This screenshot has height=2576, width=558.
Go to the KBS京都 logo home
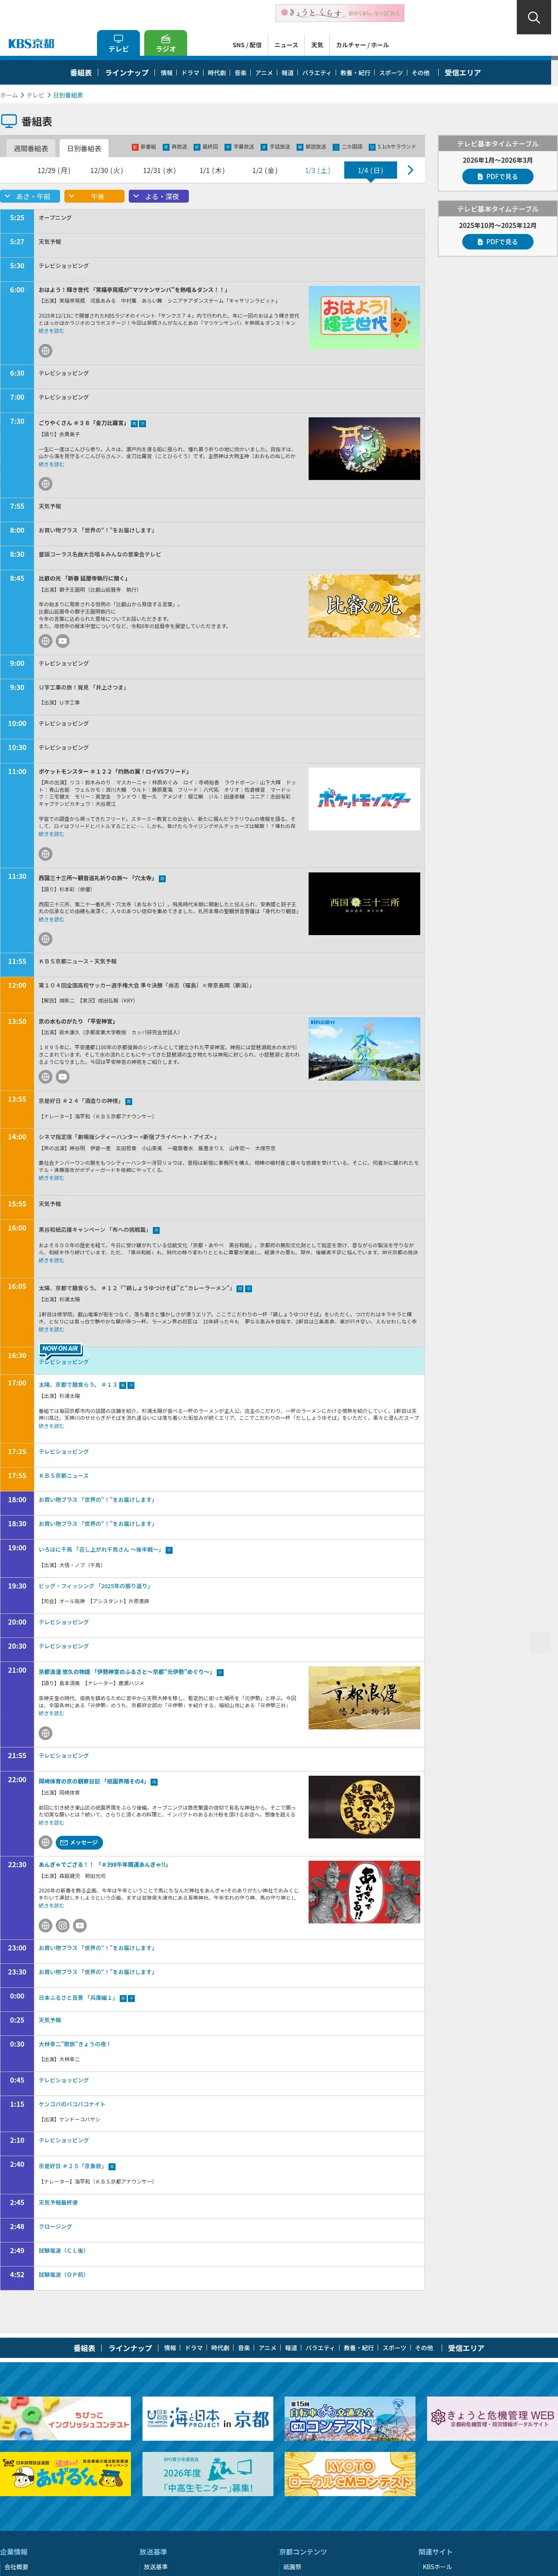(x=31, y=44)
